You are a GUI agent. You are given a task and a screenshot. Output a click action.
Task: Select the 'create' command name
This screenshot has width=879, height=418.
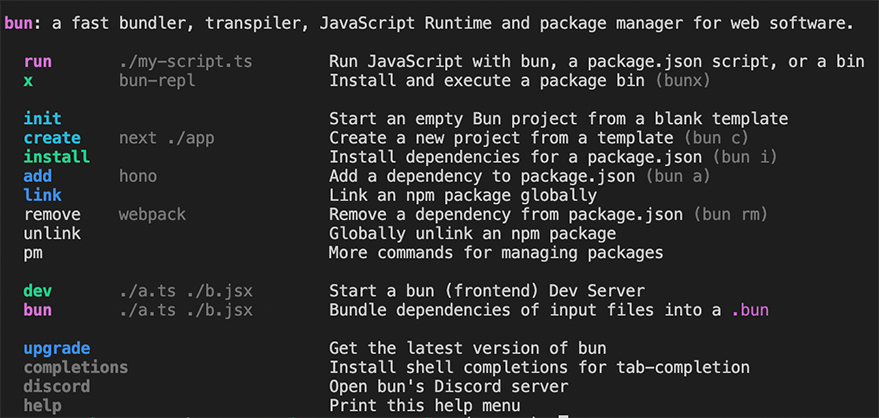[52, 138]
